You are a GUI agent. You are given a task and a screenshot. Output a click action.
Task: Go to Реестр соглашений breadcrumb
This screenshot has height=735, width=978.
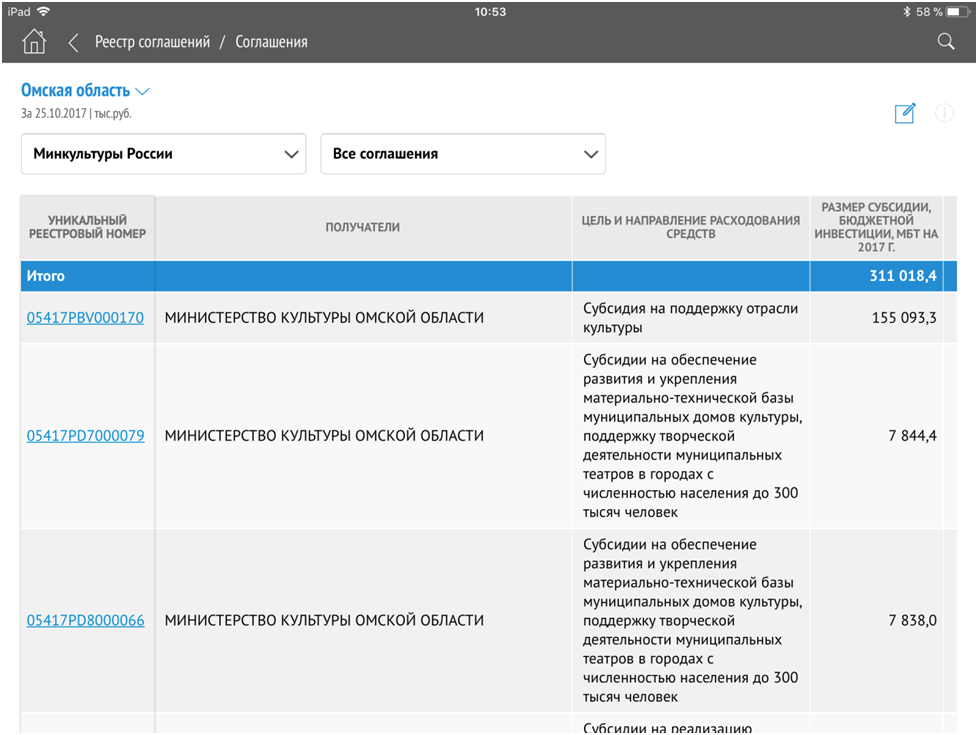(x=152, y=42)
